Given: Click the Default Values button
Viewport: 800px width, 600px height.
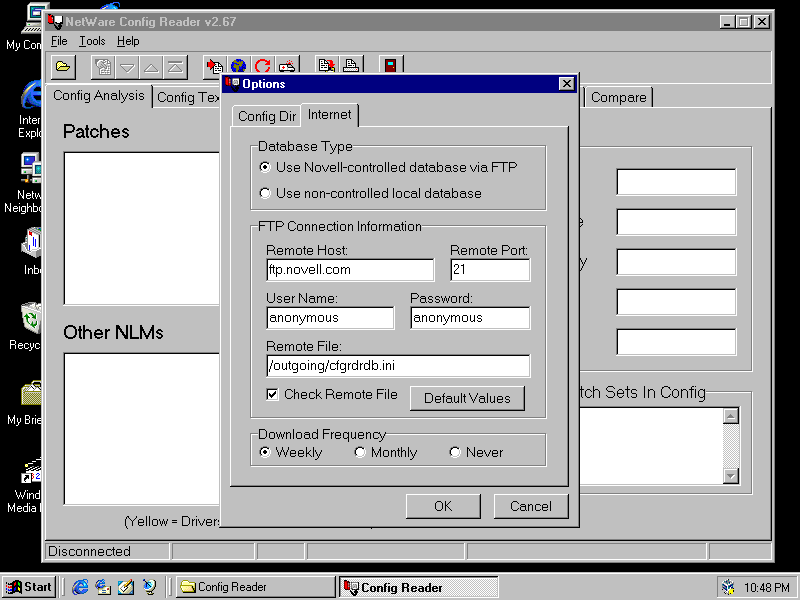Looking at the screenshot, I should [467, 398].
